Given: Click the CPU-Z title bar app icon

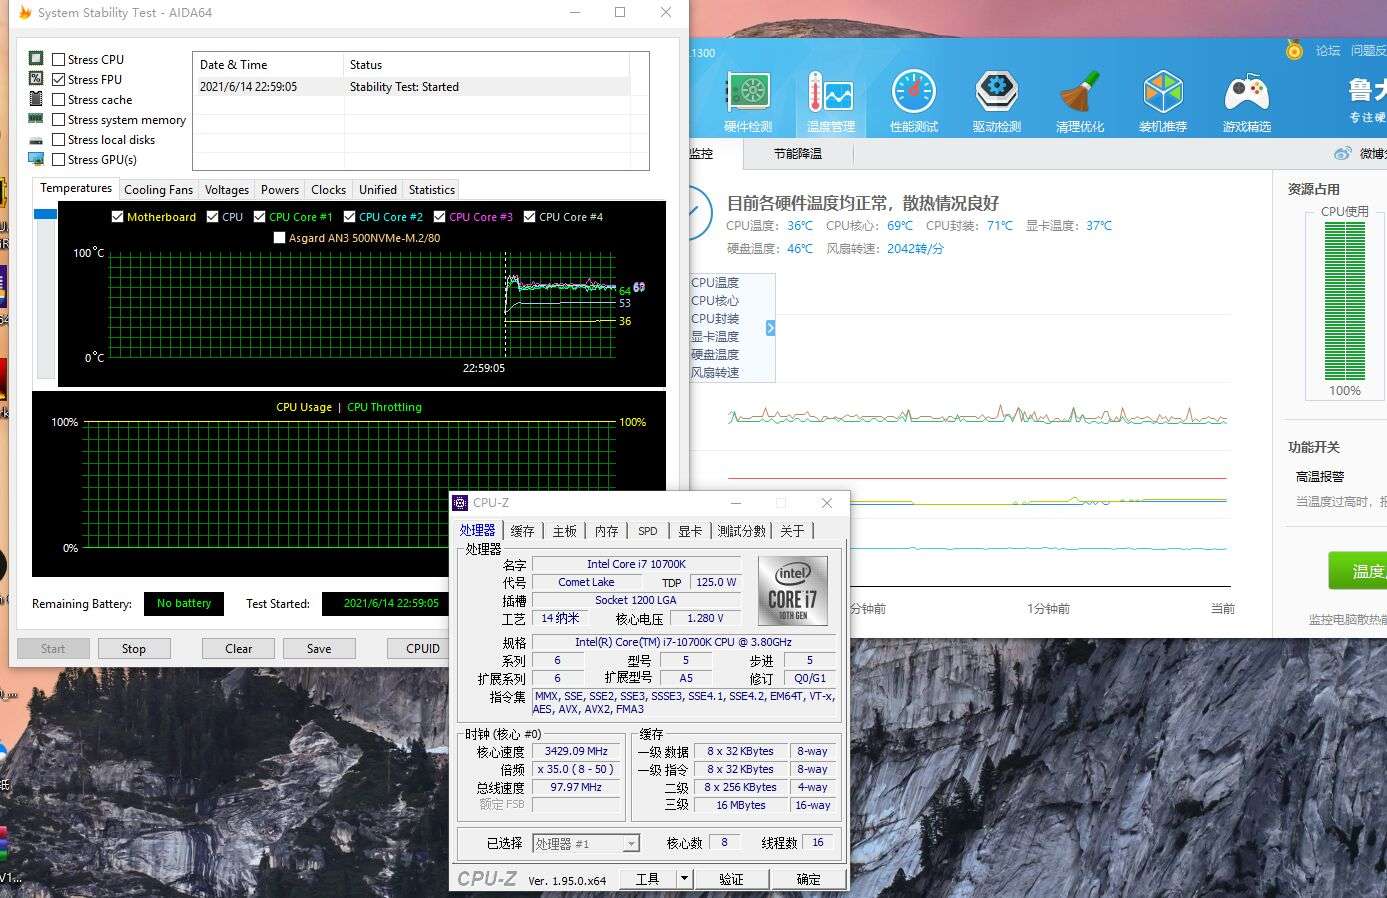Looking at the screenshot, I should (x=460, y=503).
